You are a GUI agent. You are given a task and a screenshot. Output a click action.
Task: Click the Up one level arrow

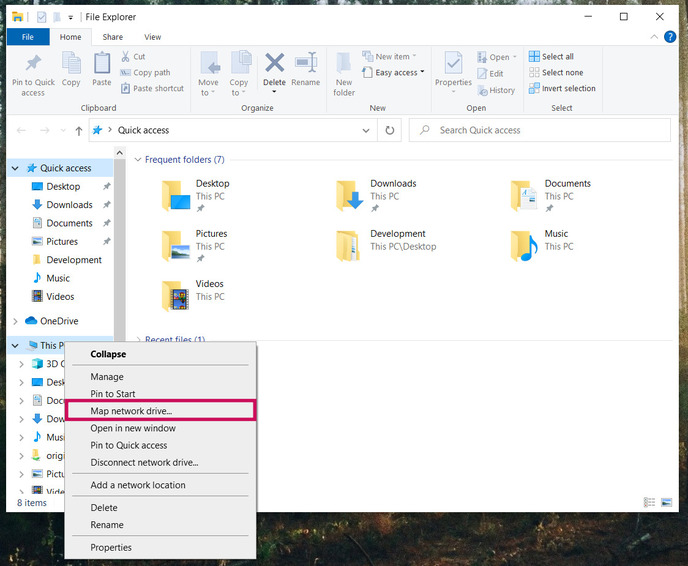tap(79, 131)
